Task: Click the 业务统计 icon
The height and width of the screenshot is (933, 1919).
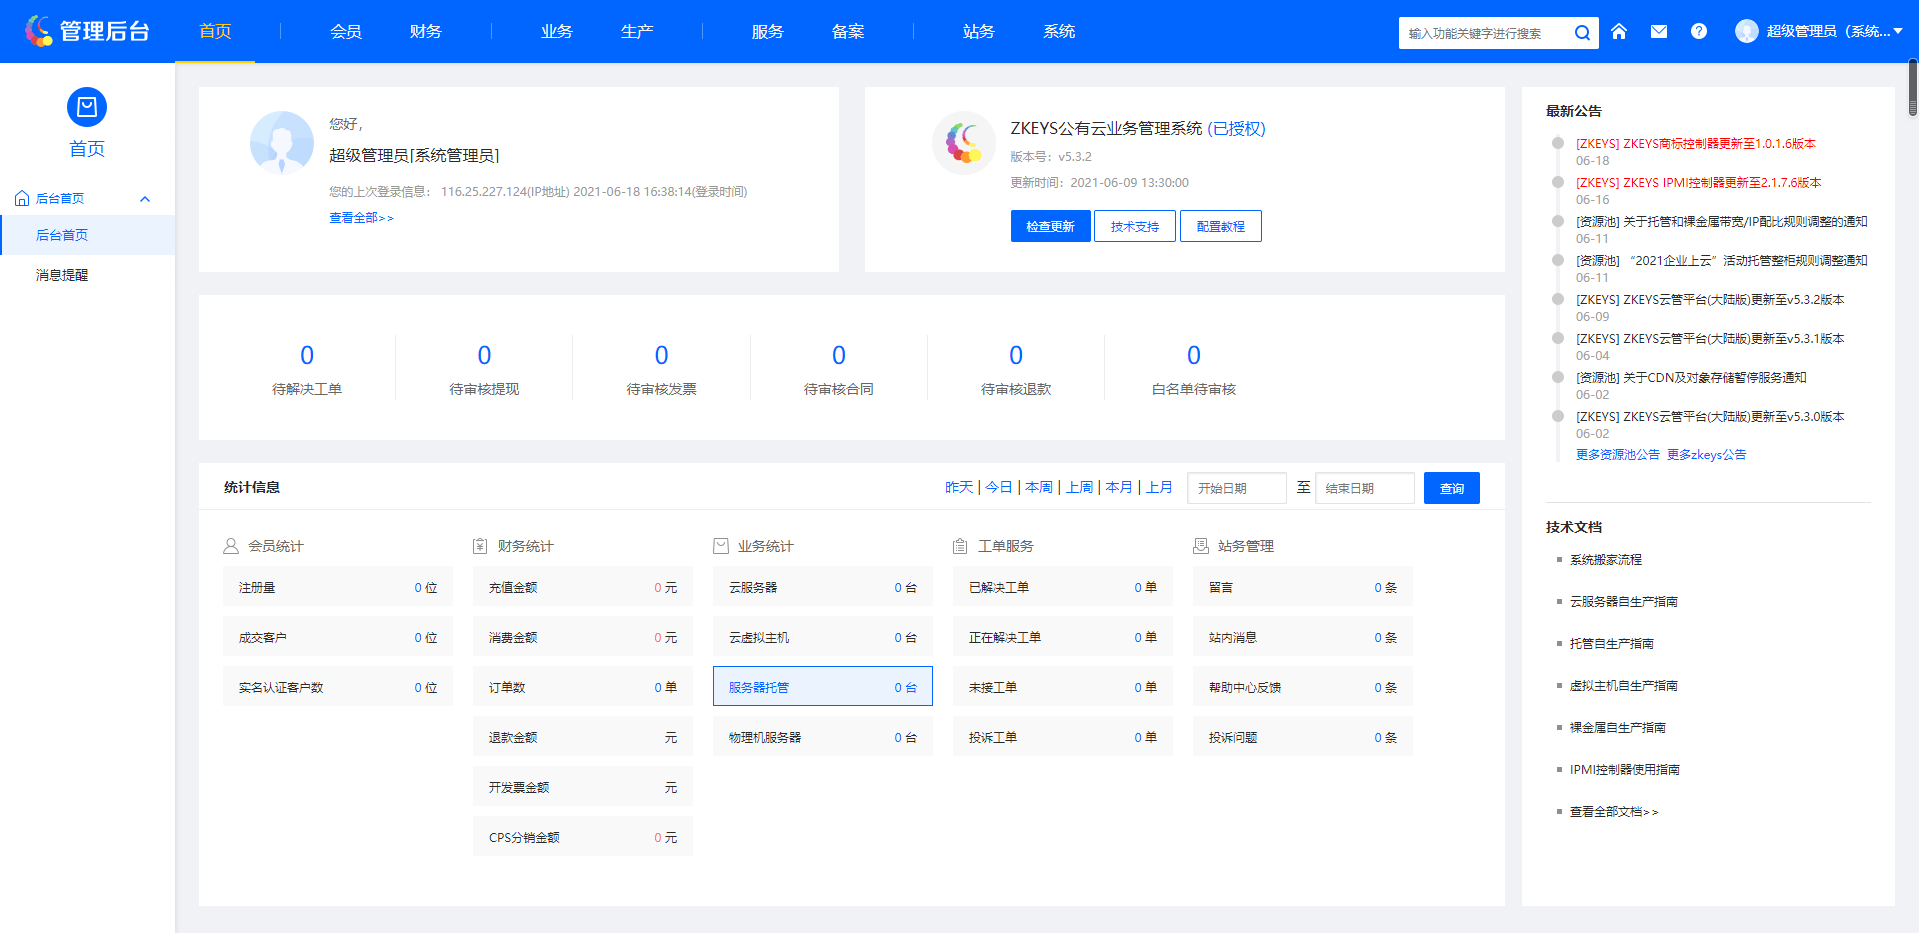Action: click(x=721, y=546)
